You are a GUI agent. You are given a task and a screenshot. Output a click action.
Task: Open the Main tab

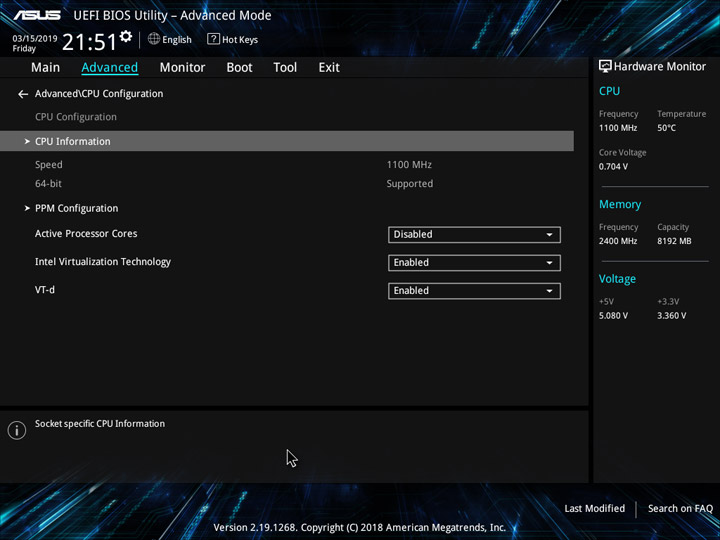click(x=45, y=68)
